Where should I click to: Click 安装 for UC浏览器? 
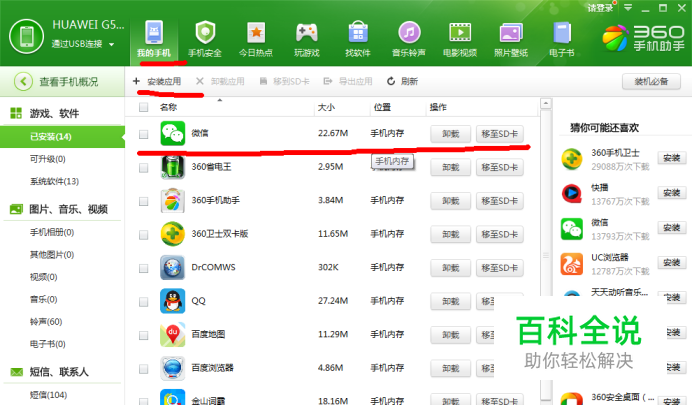[x=671, y=262]
